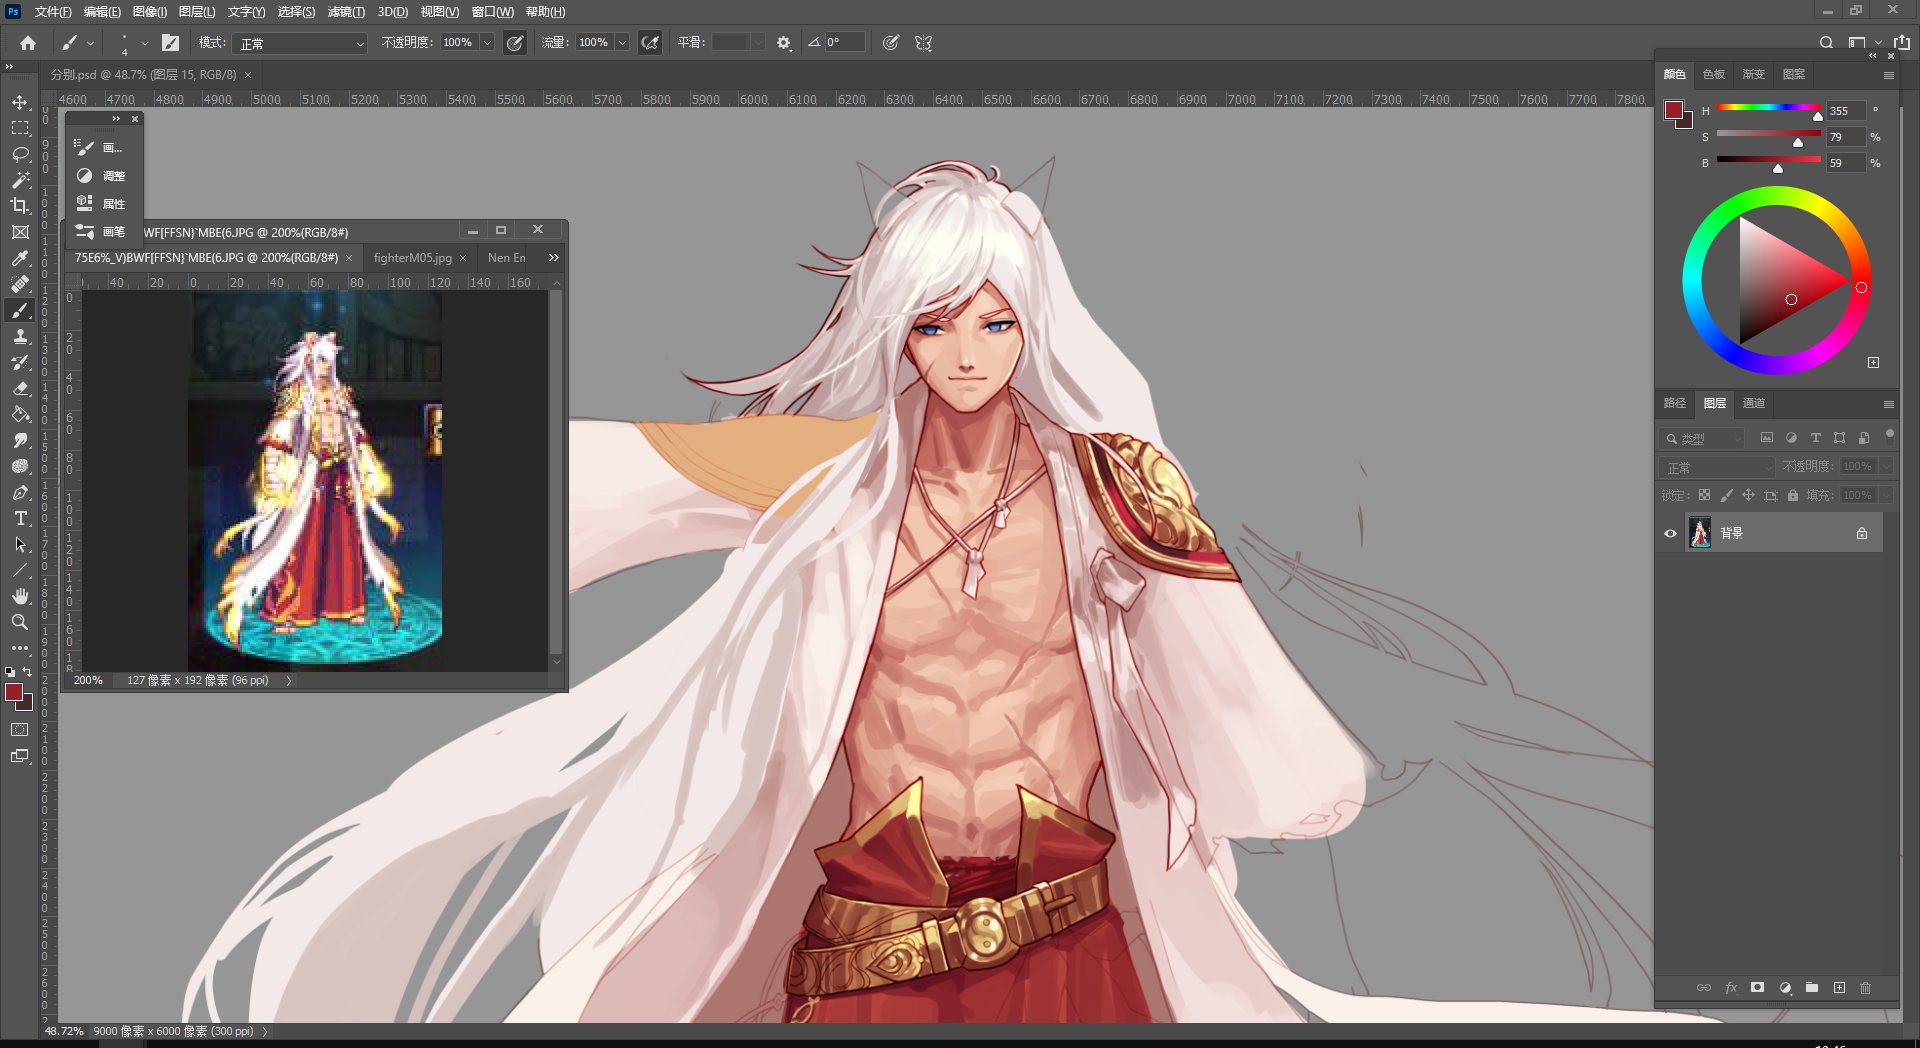Select the Clone Stamp tool
Screen dimensions: 1920x1048
coord(20,336)
